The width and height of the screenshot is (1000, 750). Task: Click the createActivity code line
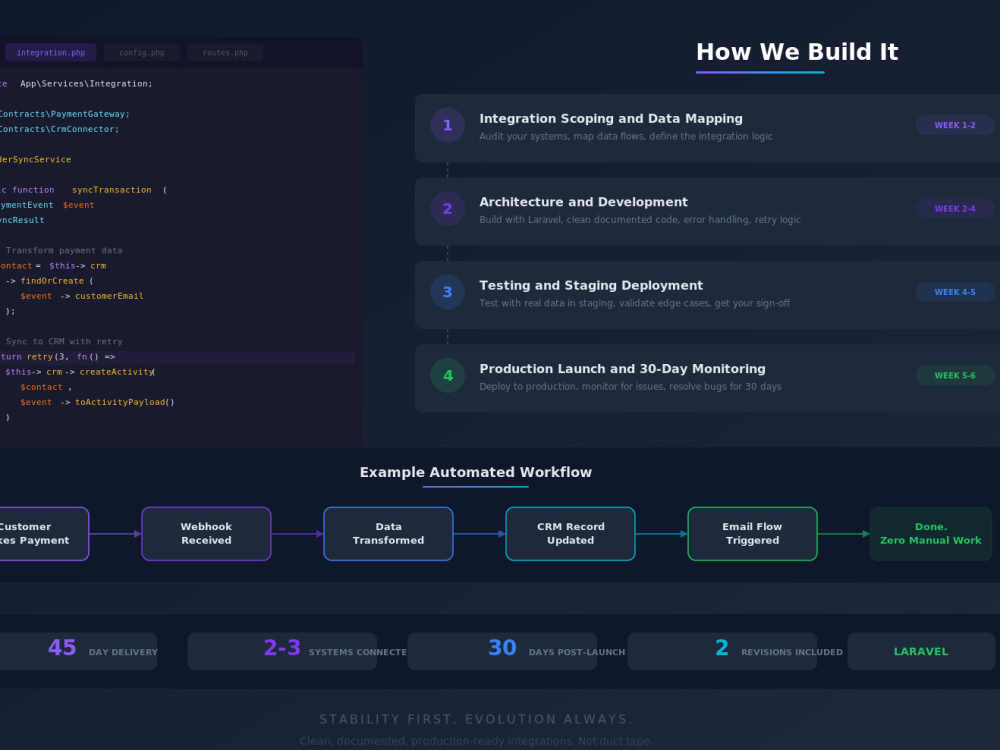[80, 372]
